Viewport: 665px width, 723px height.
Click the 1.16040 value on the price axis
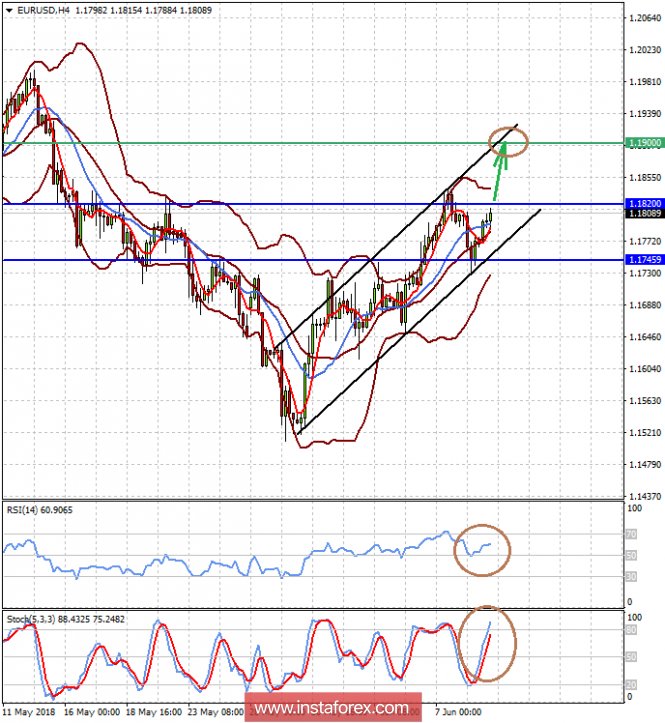(645, 369)
